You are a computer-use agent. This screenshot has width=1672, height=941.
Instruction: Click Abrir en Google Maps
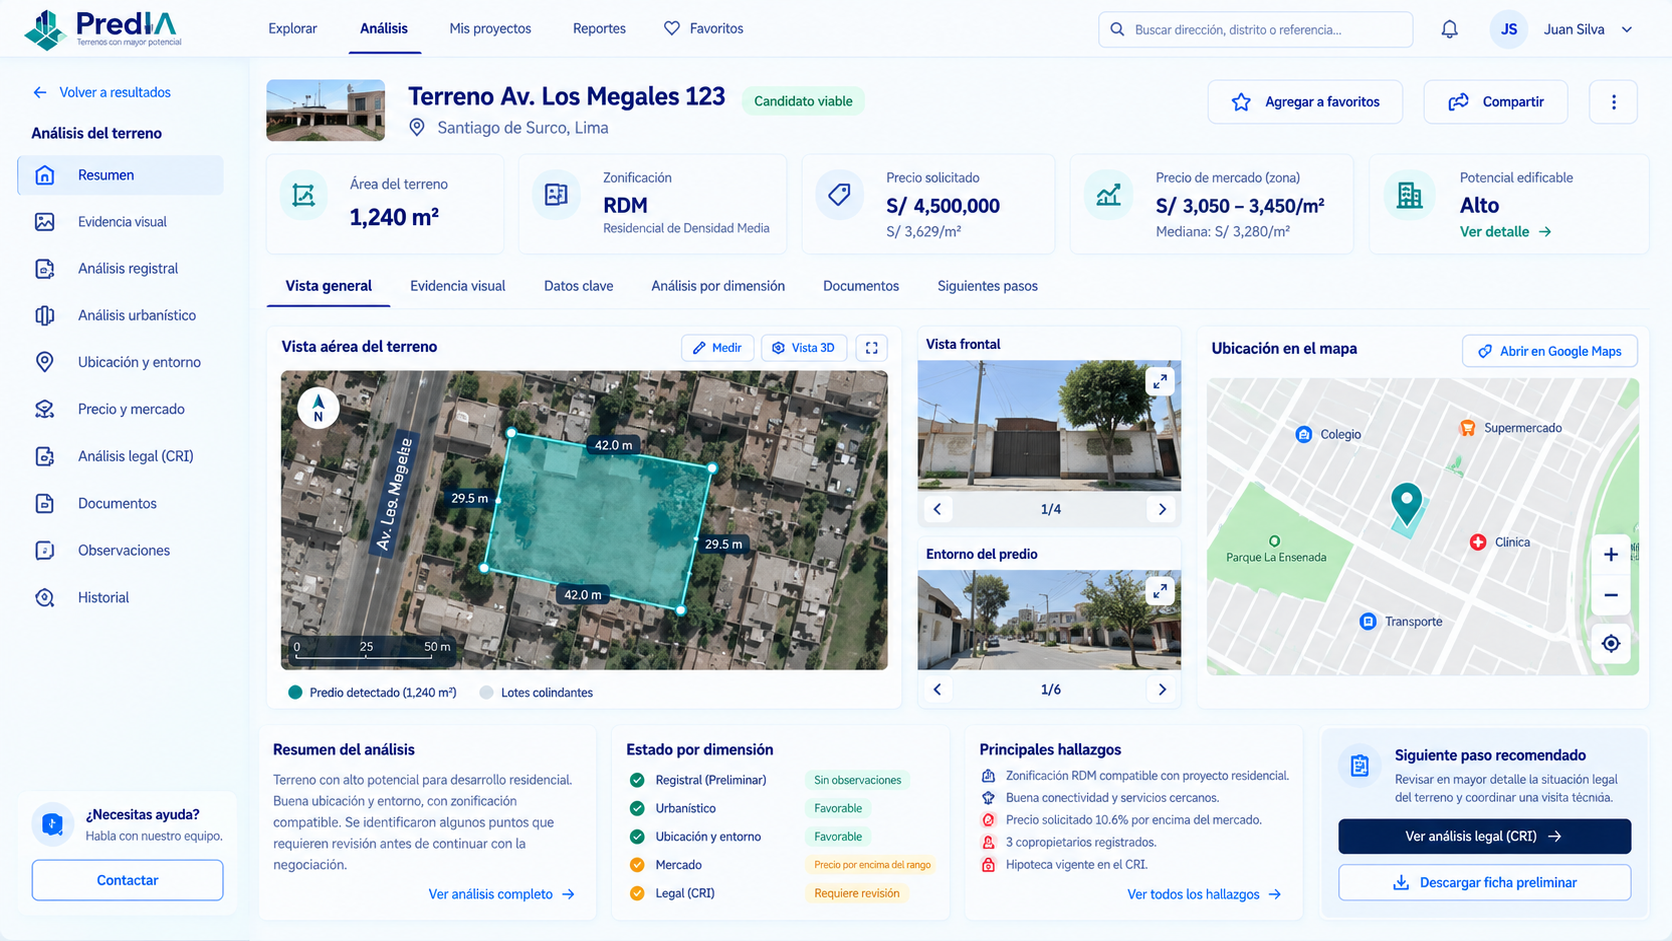(1549, 351)
